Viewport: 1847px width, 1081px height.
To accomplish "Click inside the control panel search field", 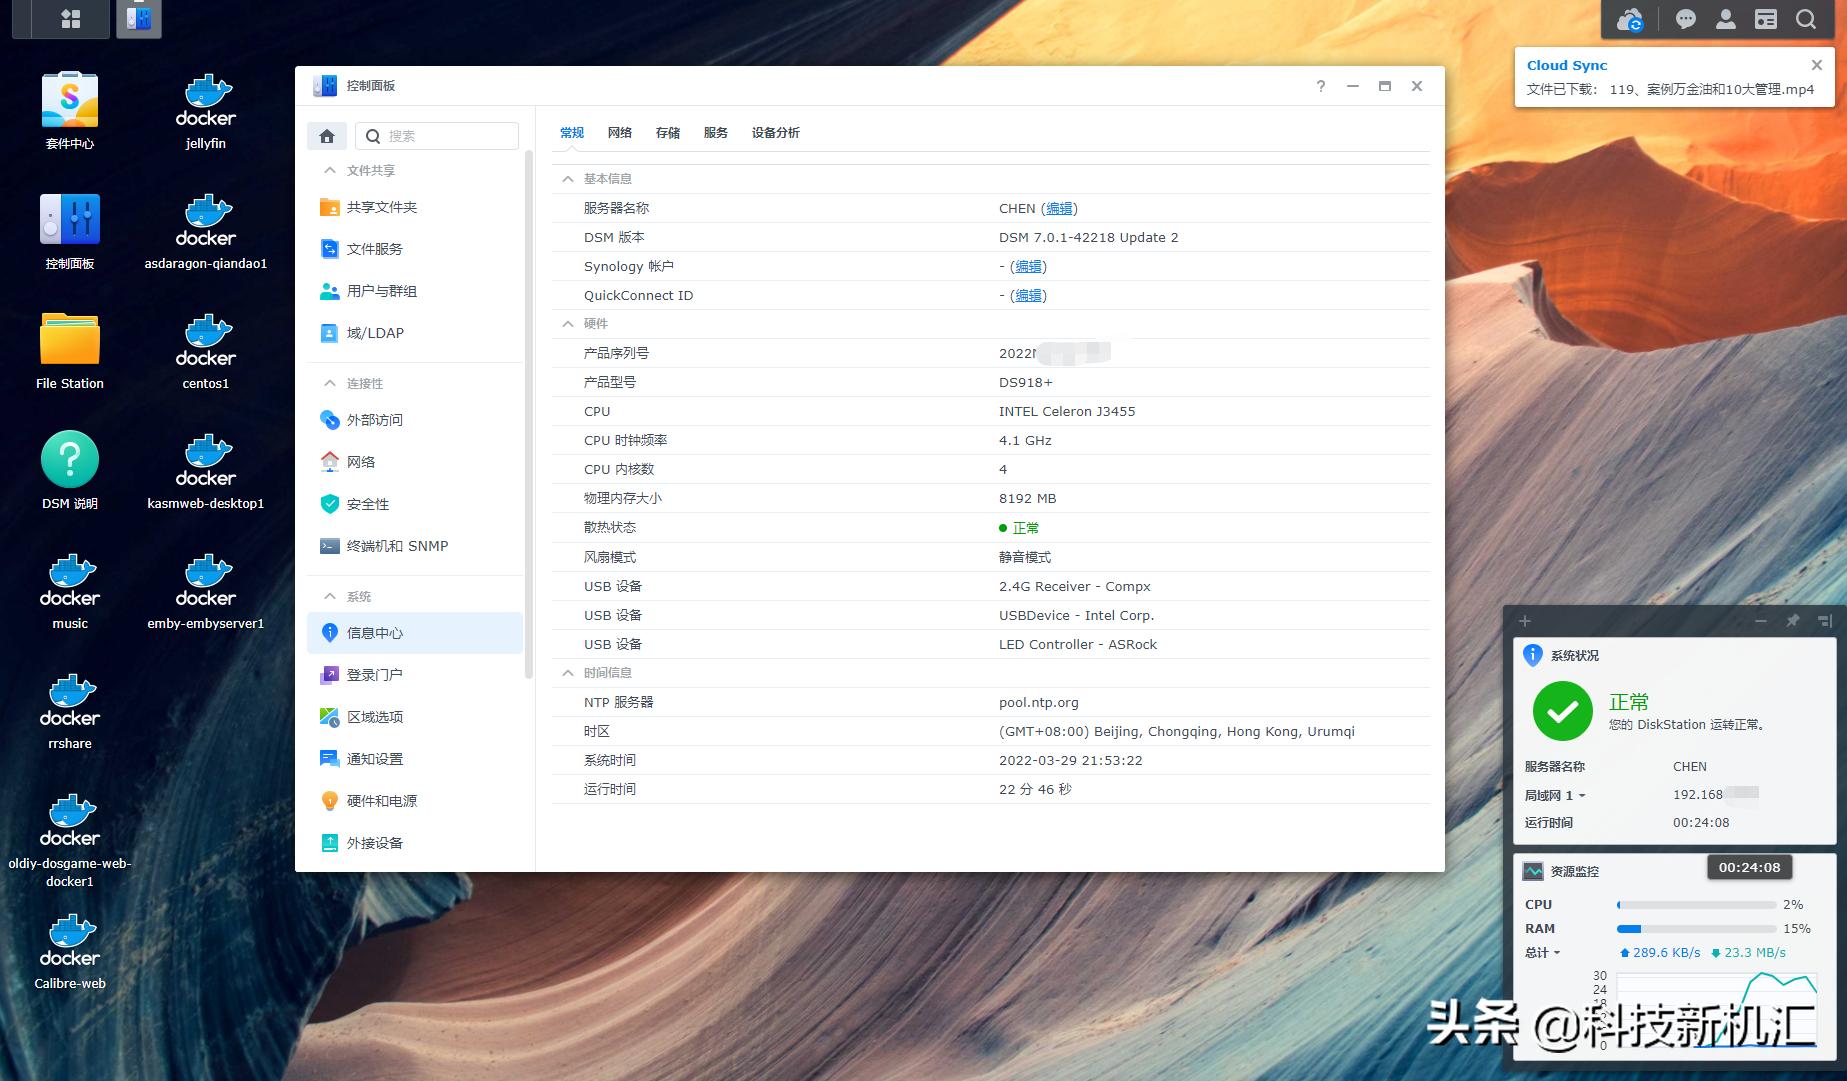I will click(440, 135).
